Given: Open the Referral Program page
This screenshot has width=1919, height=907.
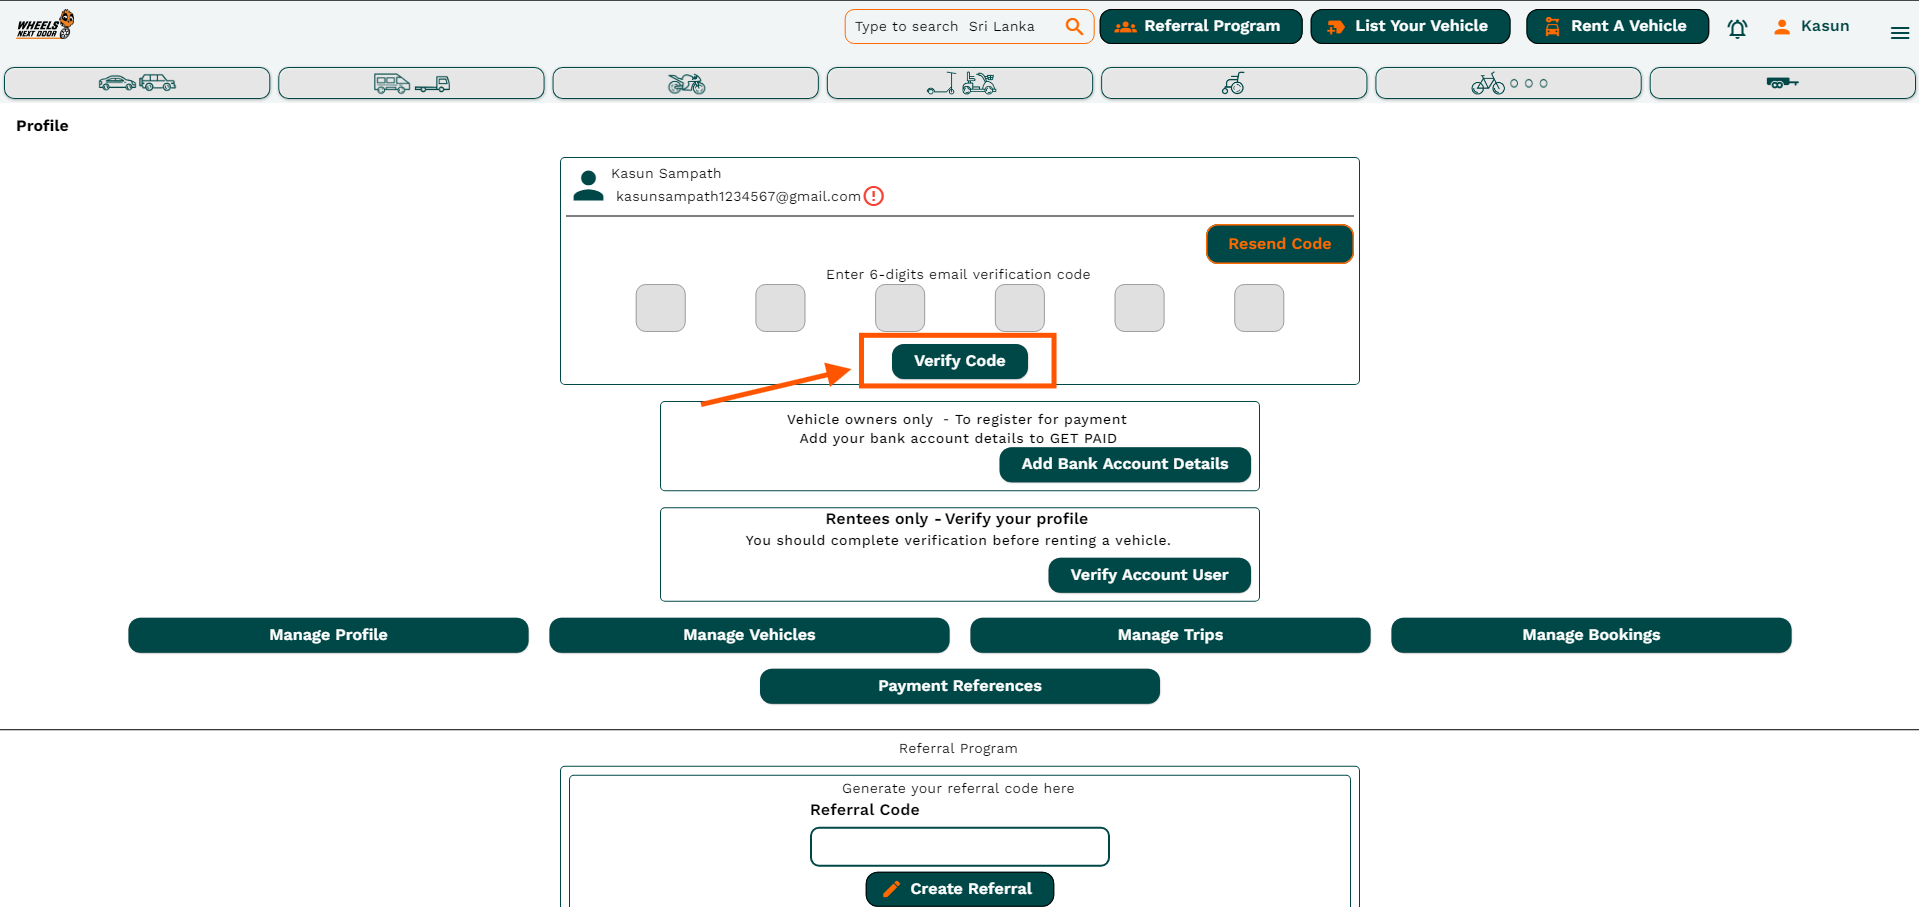Looking at the screenshot, I should pos(1200,27).
